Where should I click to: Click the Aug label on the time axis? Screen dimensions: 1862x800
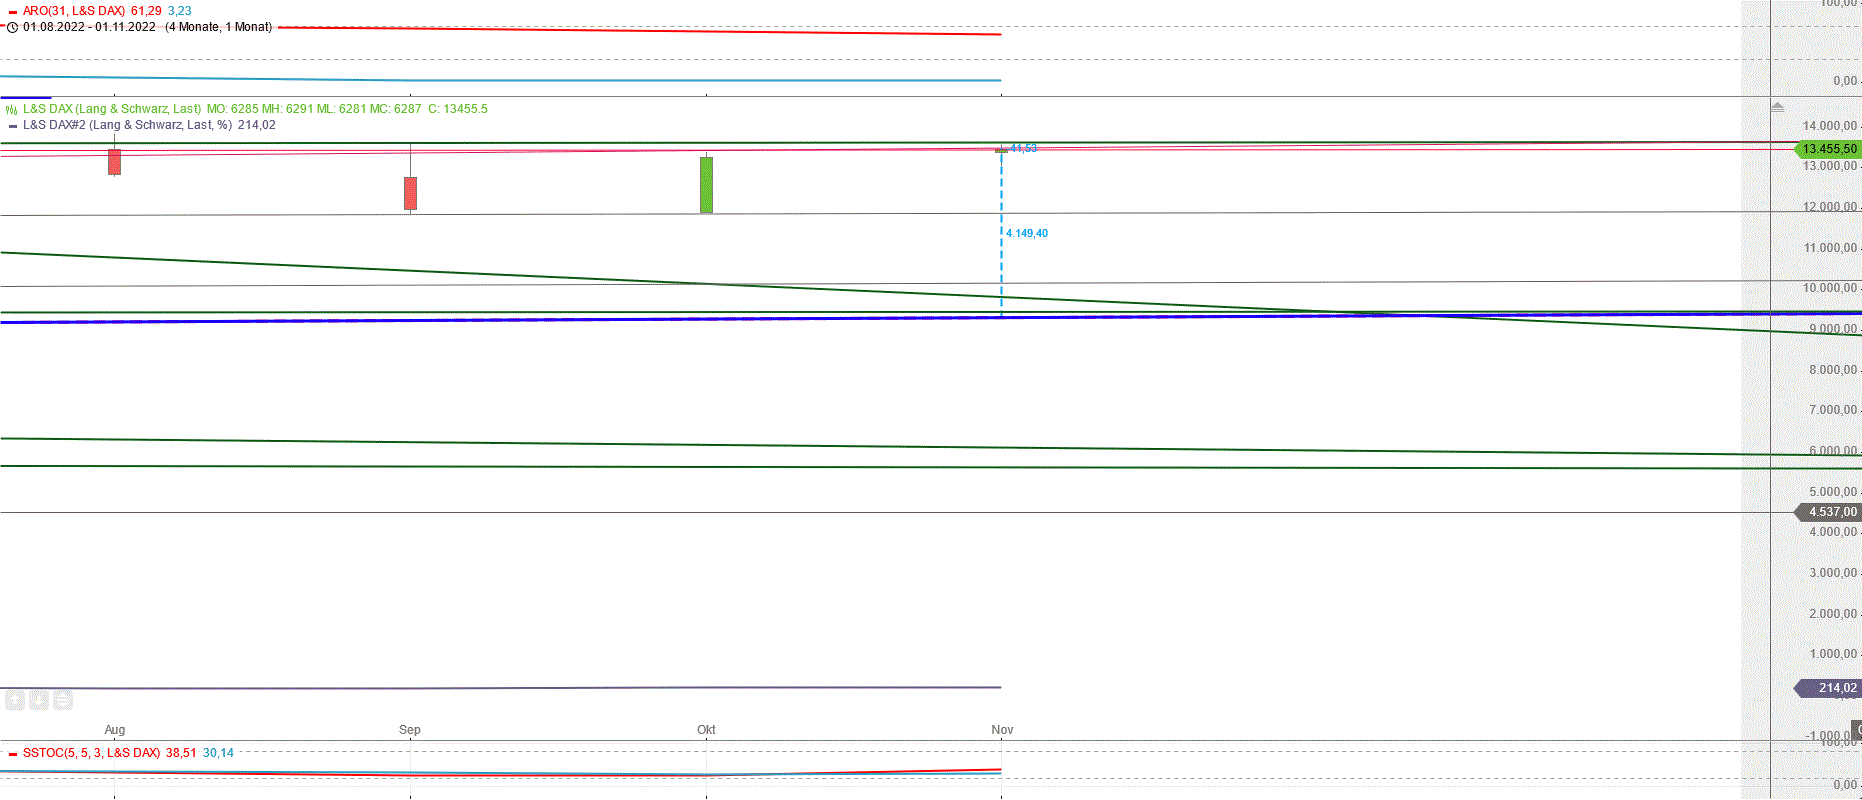tap(115, 730)
